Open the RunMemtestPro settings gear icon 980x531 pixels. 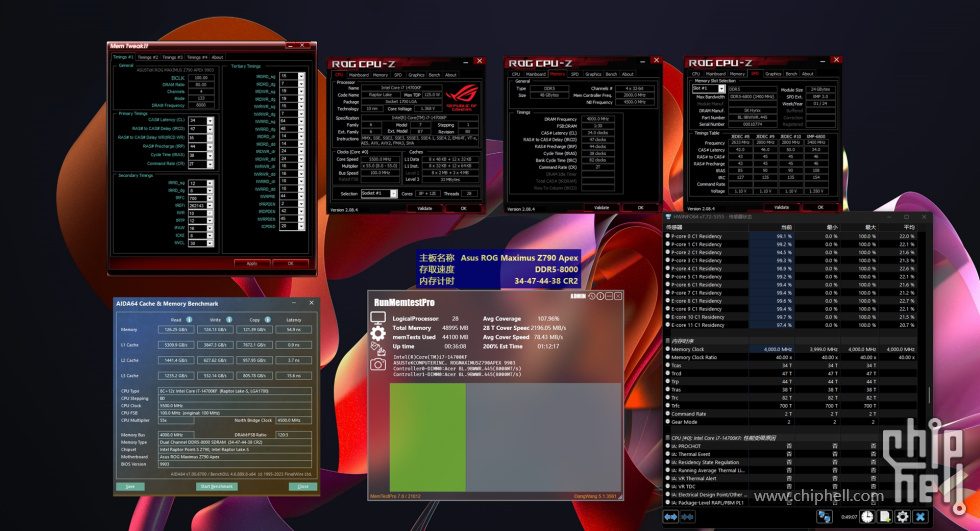tap(378, 334)
